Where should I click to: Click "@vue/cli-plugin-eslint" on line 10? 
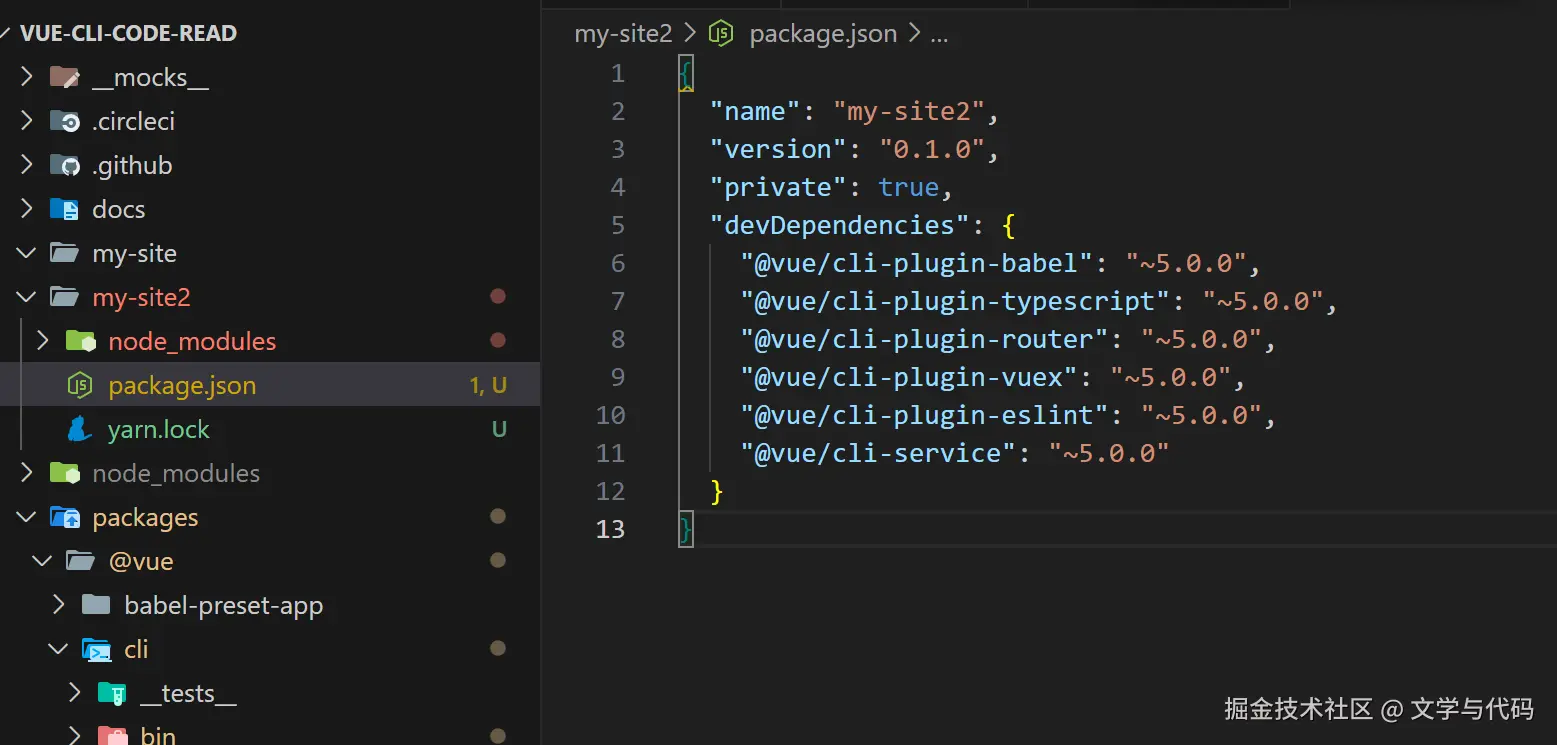pos(925,415)
